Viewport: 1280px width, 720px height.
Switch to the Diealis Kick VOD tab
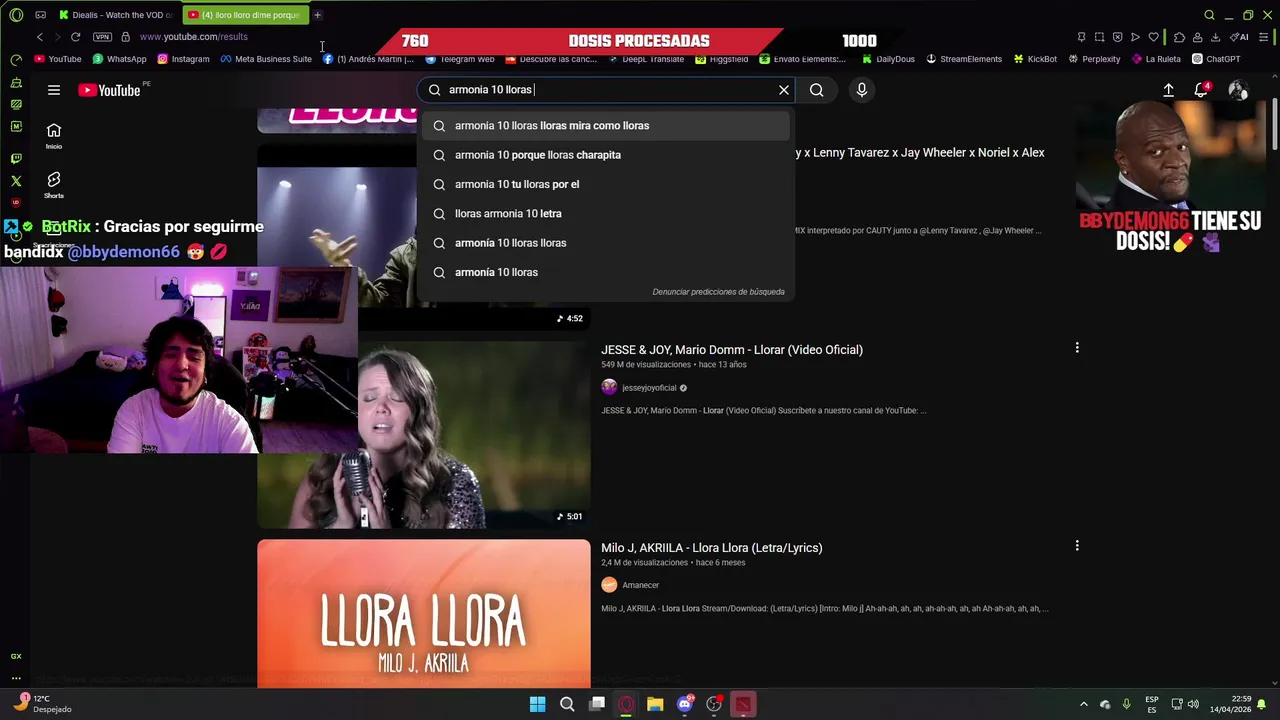coord(115,15)
